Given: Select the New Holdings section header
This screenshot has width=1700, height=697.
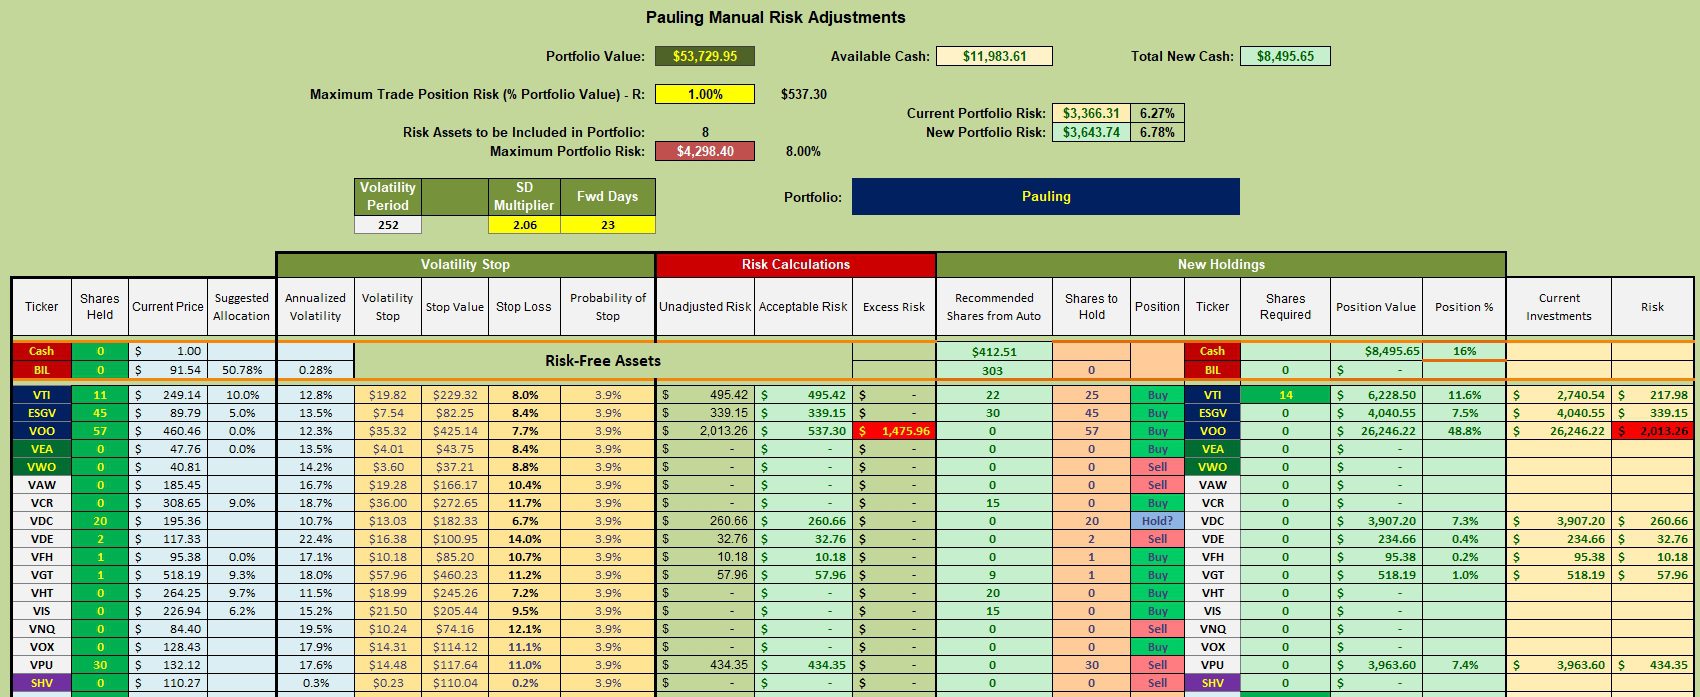Looking at the screenshot, I should point(1221,264).
